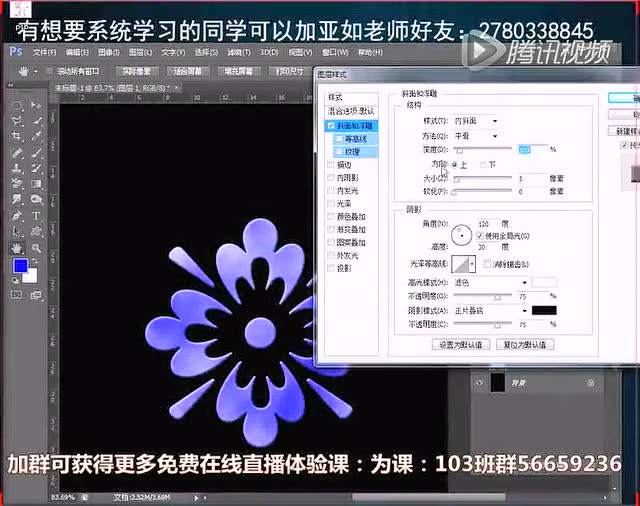The width and height of the screenshot is (640, 506).
Task: Select the Hand tool in toolbox
Action: tap(16, 248)
